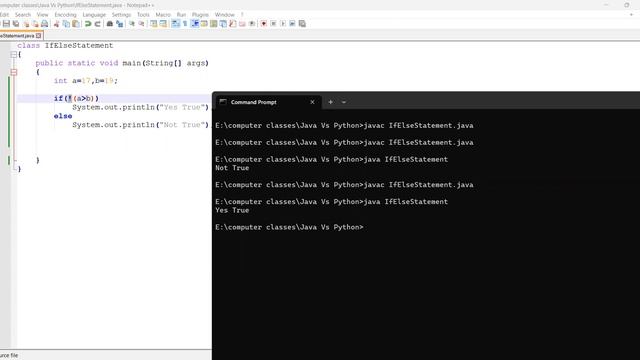Open the Encoding menu
The height and width of the screenshot is (360, 640).
coord(65,15)
